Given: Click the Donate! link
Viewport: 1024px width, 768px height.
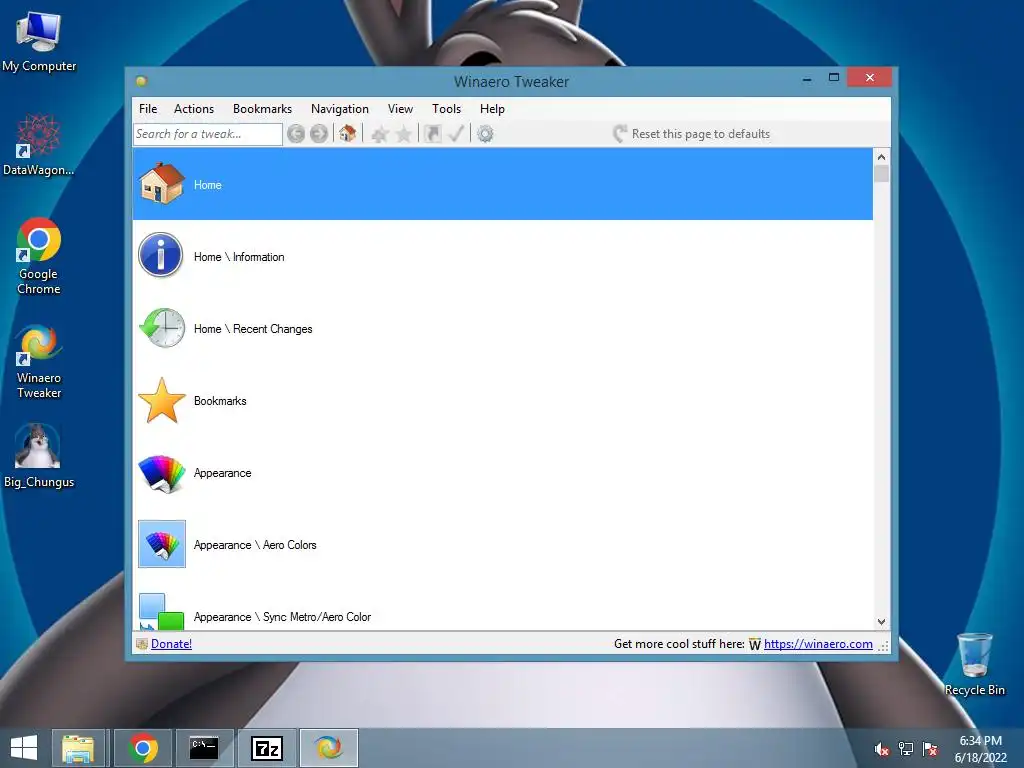Looking at the screenshot, I should (171, 644).
